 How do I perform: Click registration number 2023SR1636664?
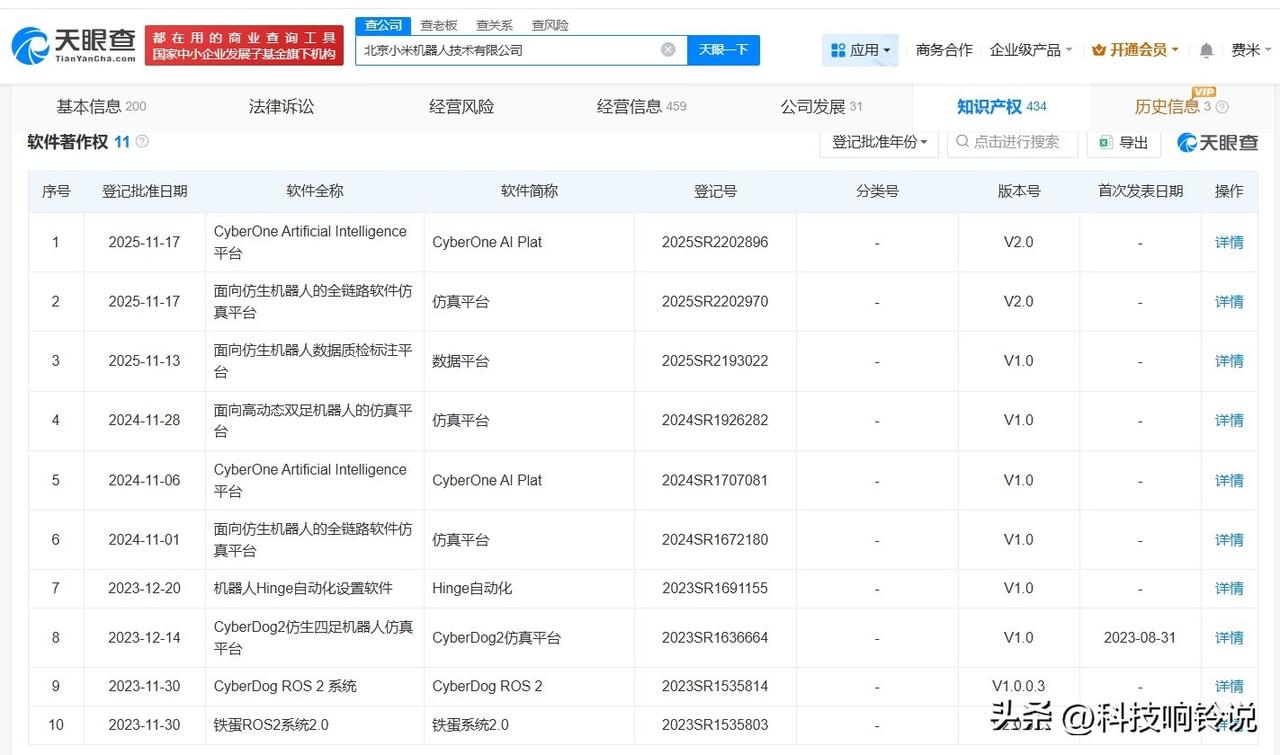(715, 638)
